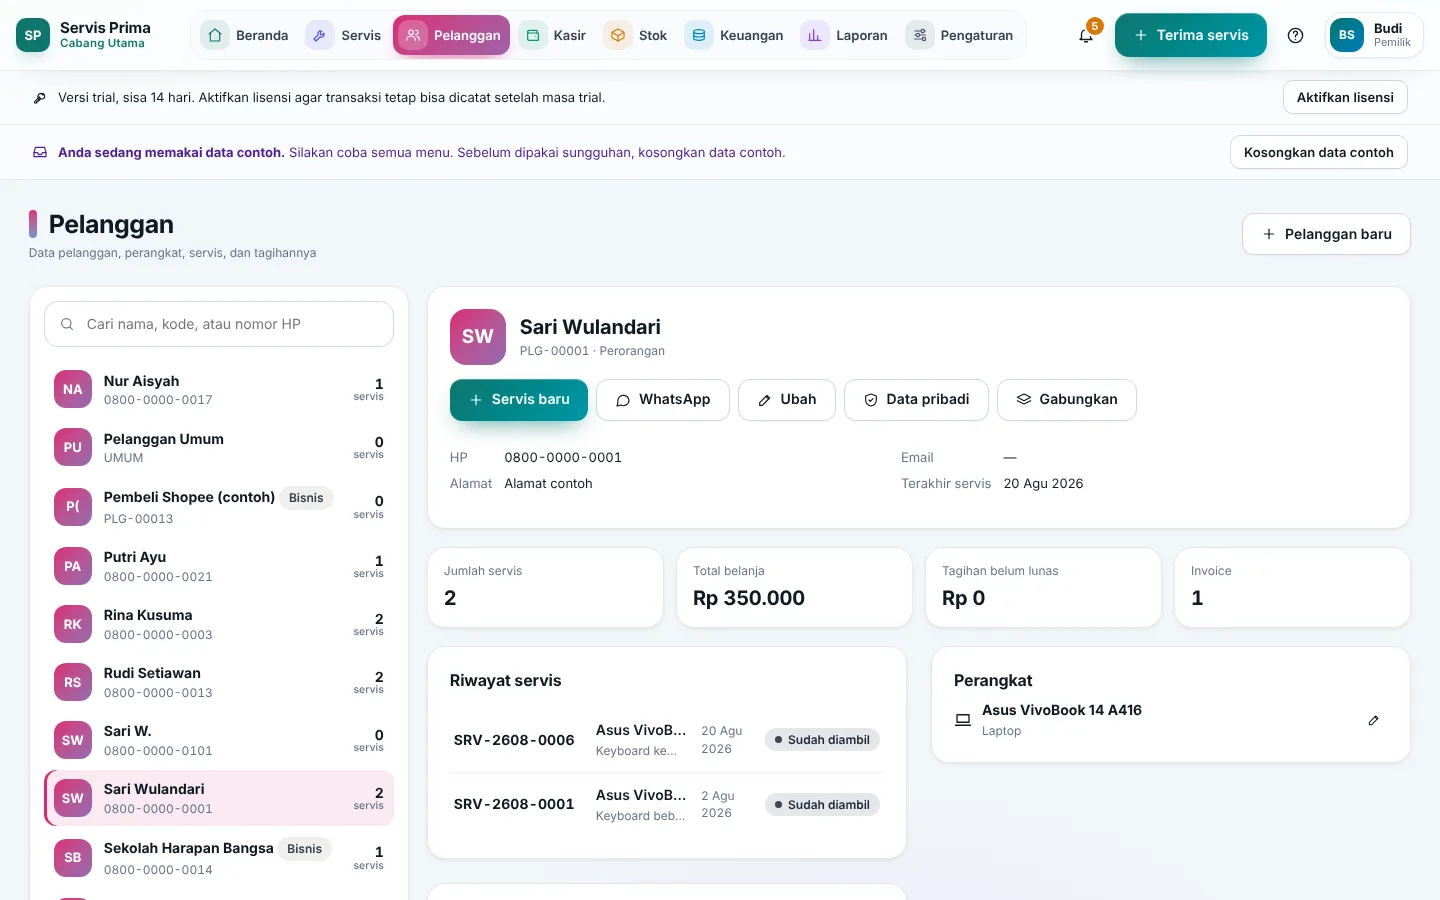Open the help question mark icon
This screenshot has width=1440, height=900.
pos(1295,35)
